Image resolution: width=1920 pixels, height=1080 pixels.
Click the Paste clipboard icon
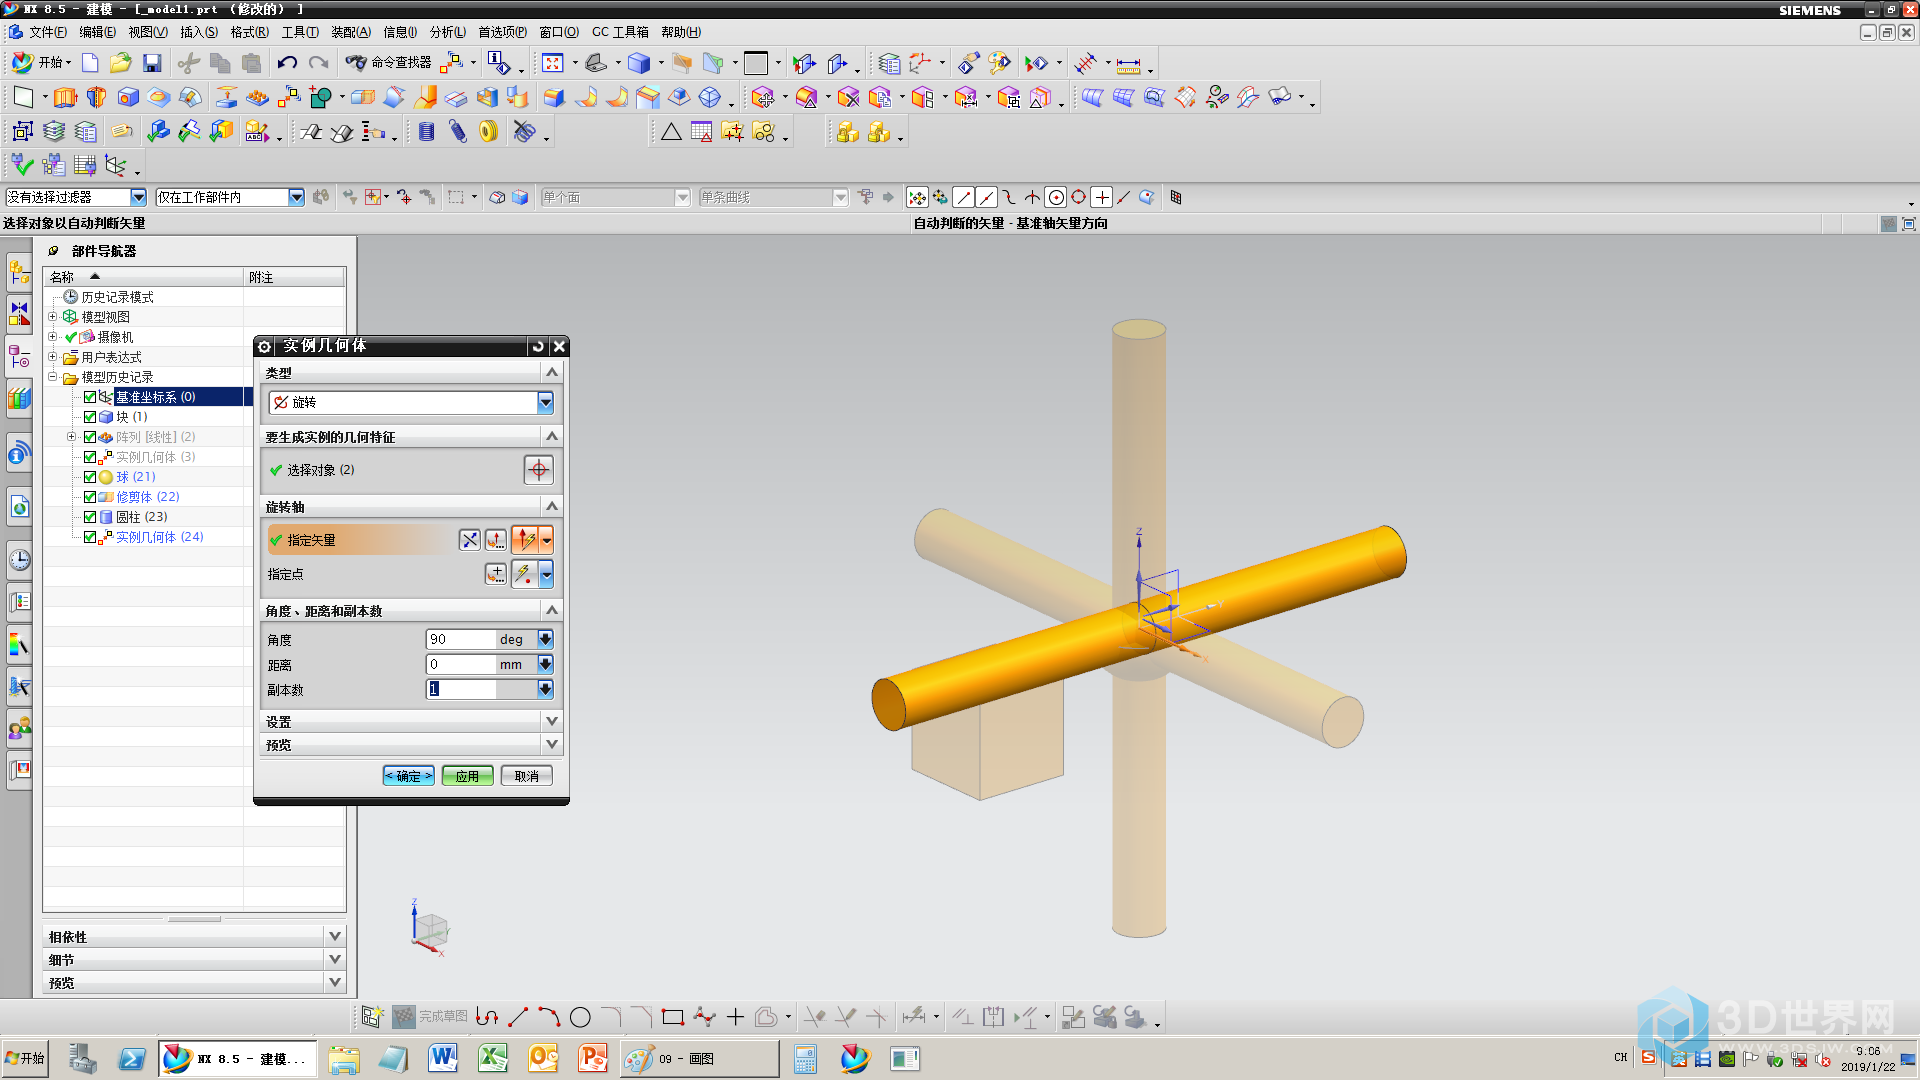tap(251, 63)
